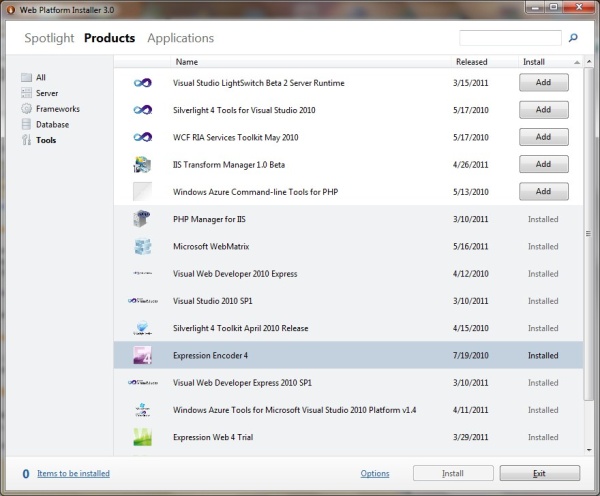
Task: Click the 5/16/2011 release date cell
Action: click(x=471, y=246)
